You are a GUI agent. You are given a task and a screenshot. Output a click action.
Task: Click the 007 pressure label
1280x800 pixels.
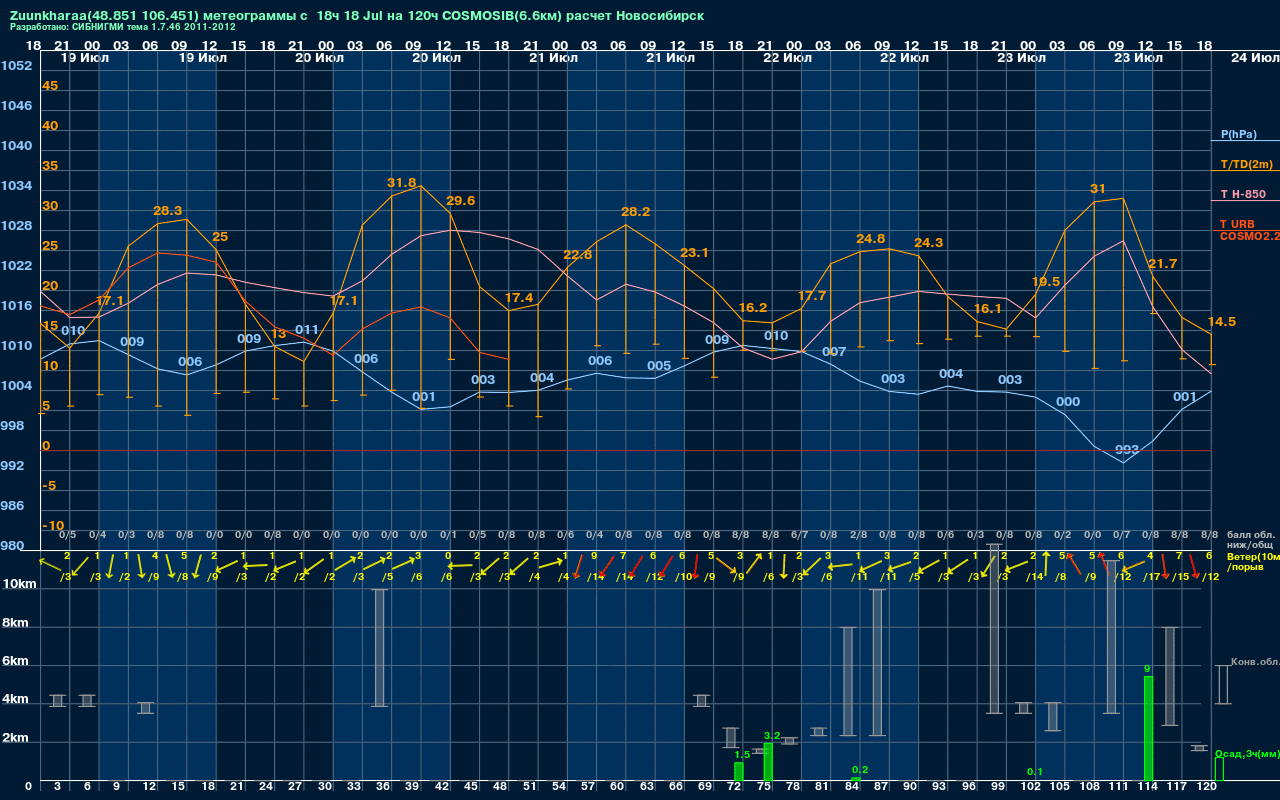tap(834, 352)
